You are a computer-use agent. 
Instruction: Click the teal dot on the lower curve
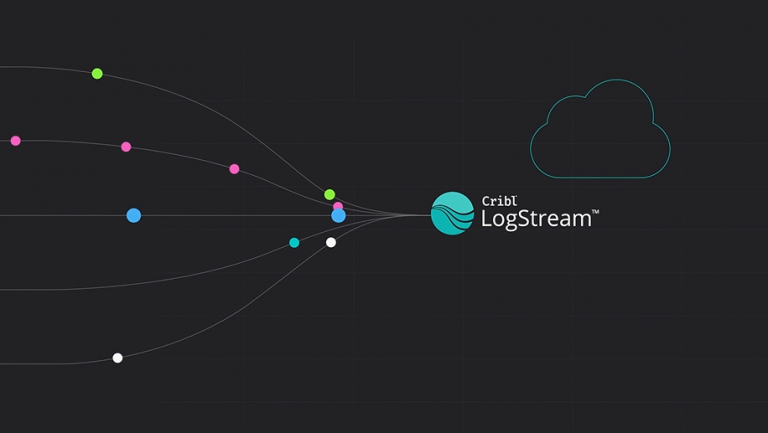coord(294,242)
